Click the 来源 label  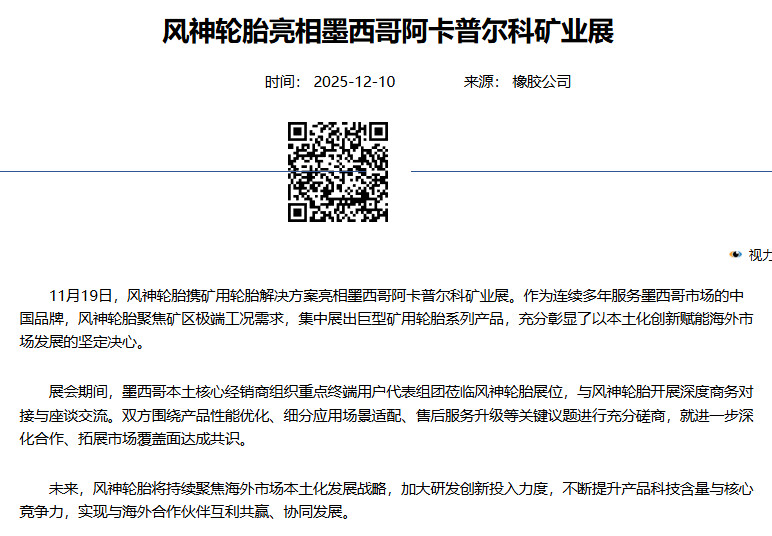(x=482, y=82)
